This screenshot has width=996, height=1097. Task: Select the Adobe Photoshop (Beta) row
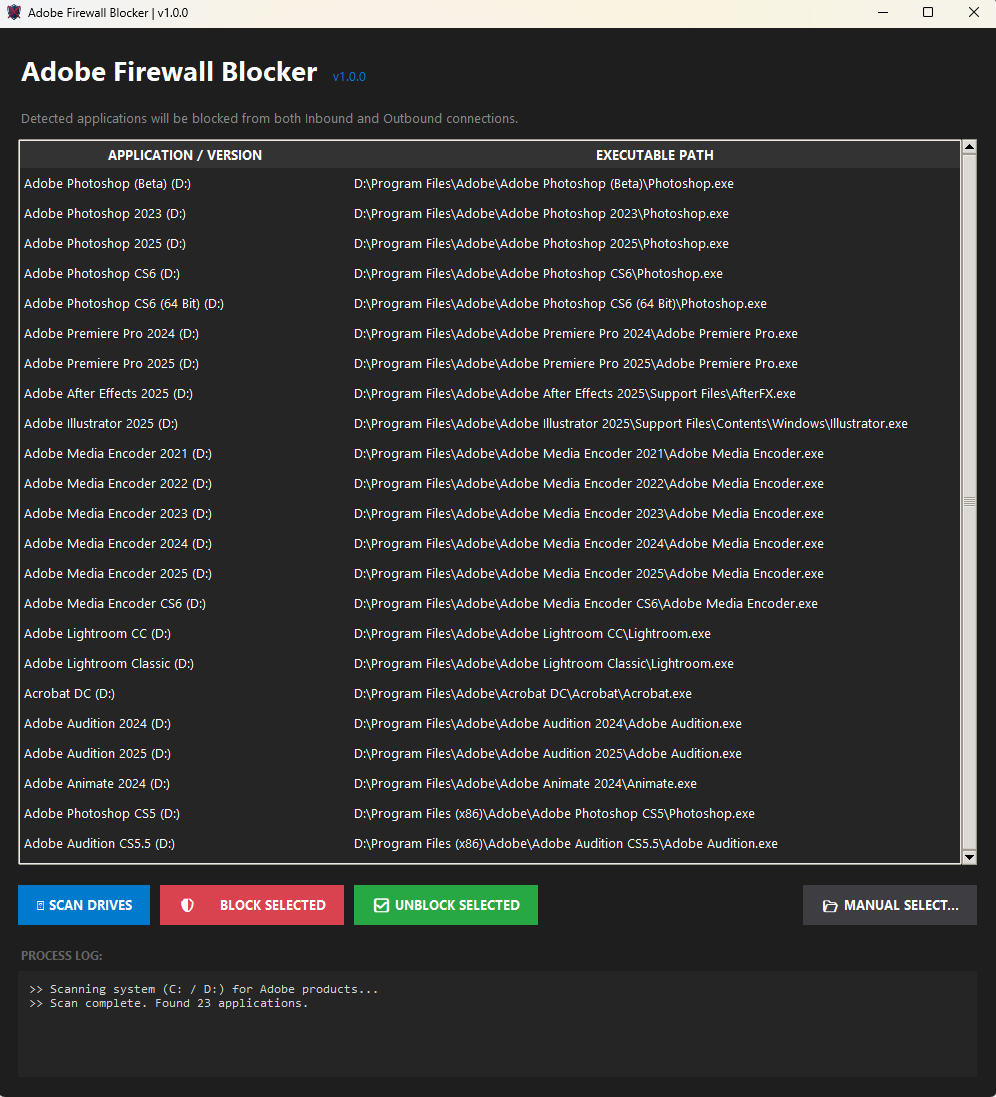tap(105, 184)
